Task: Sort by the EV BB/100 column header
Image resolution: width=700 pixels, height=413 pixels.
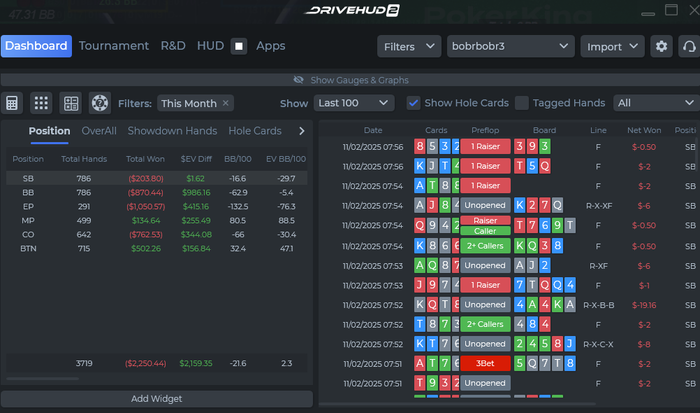Action: (x=286, y=159)
